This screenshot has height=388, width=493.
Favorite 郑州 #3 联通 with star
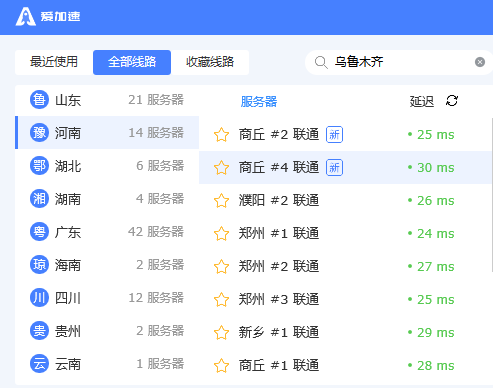coord(221,300)
